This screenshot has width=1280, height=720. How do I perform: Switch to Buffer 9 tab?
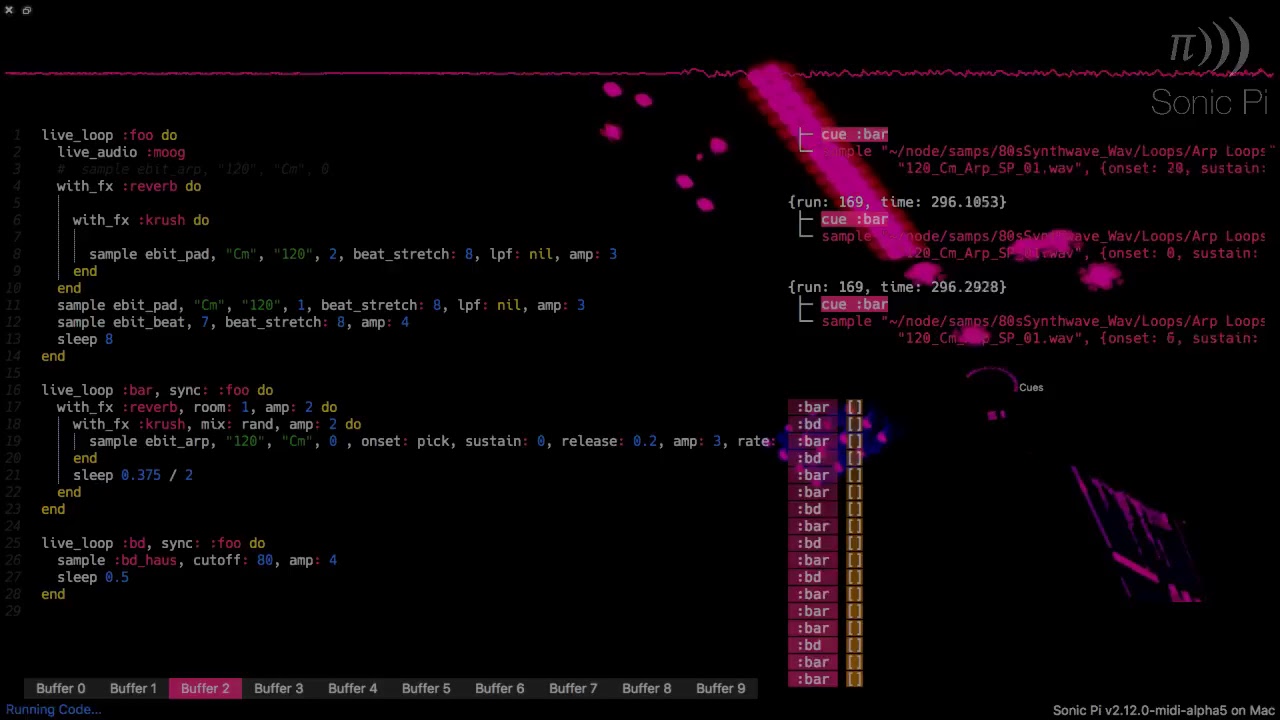720,688
